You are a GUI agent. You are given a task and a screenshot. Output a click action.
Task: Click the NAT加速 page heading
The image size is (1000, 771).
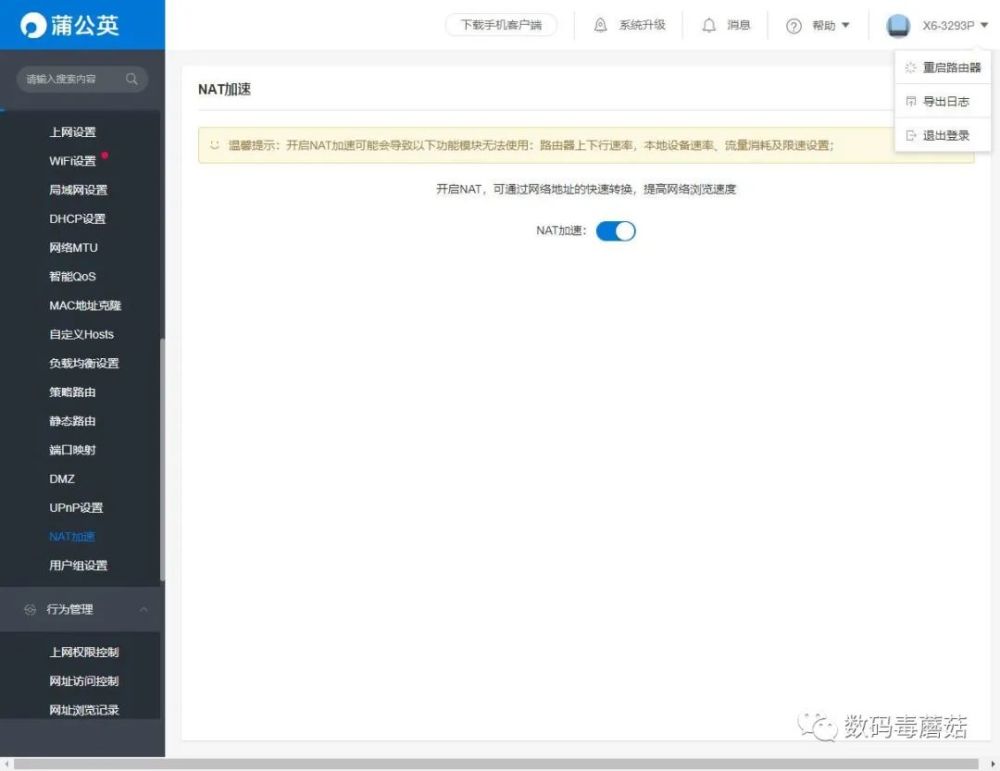(224, 89)
